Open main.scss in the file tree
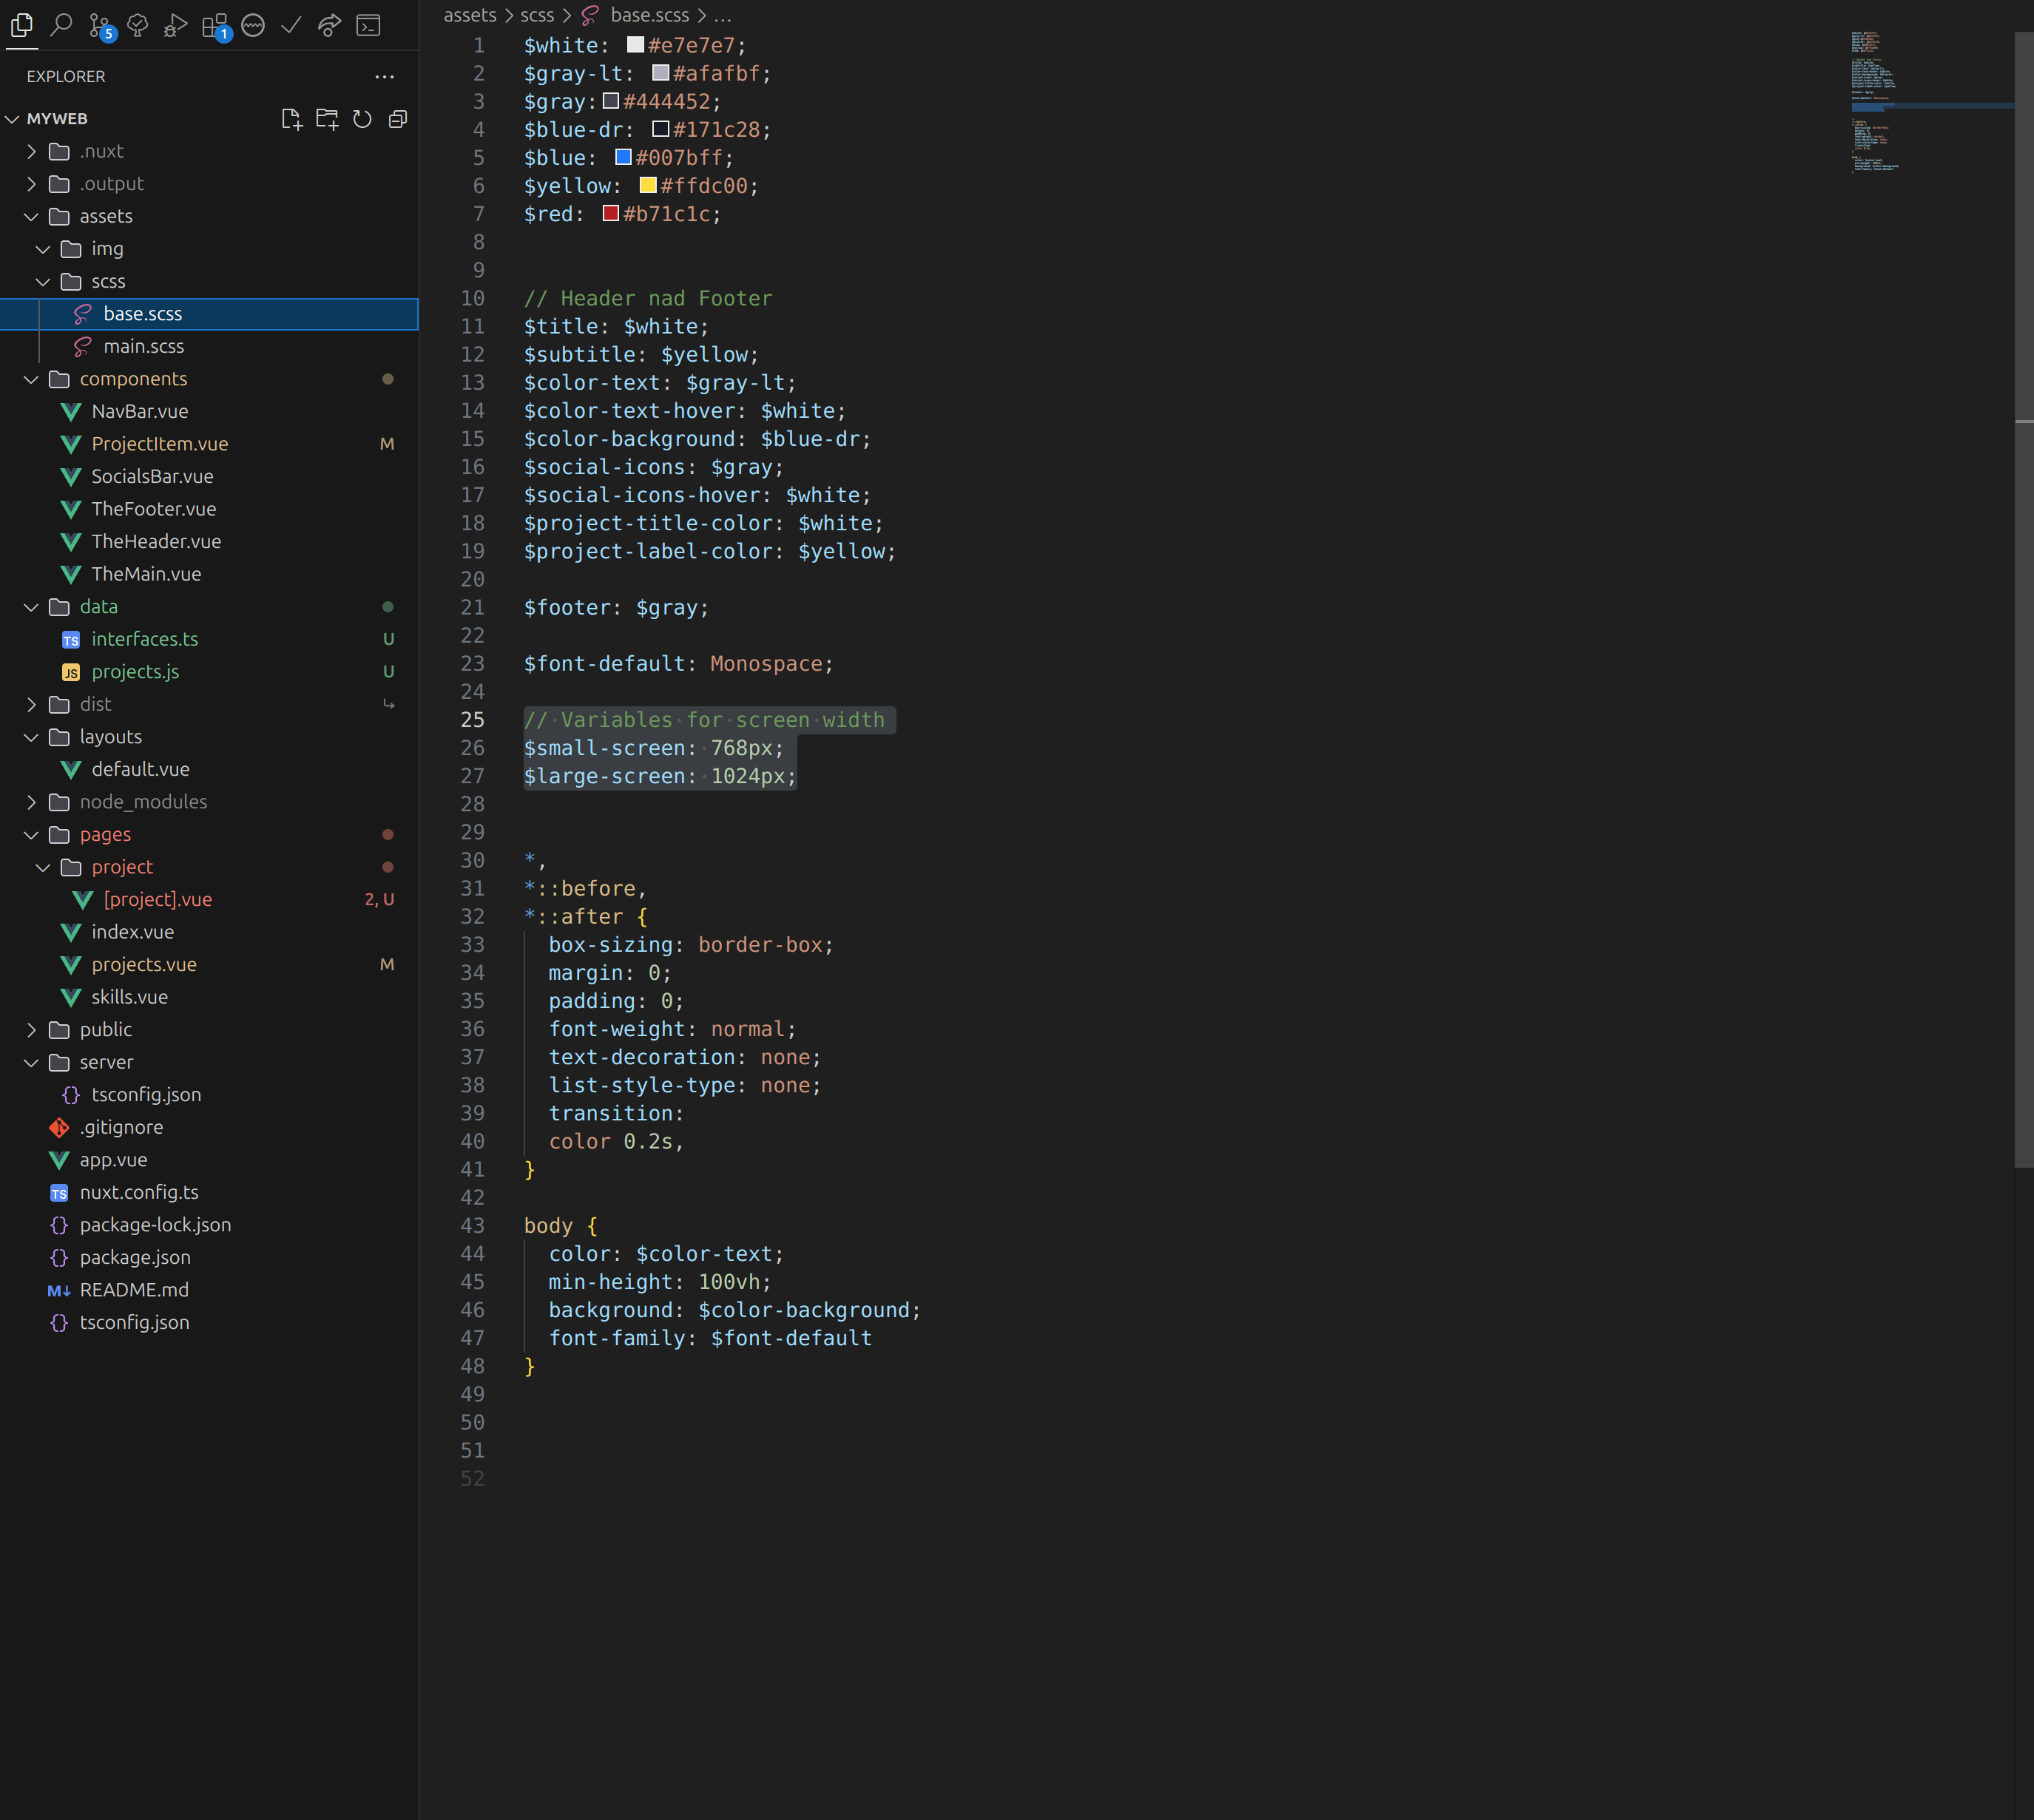The height and width of the screenshot is (1820, 2034). point(143,346)
